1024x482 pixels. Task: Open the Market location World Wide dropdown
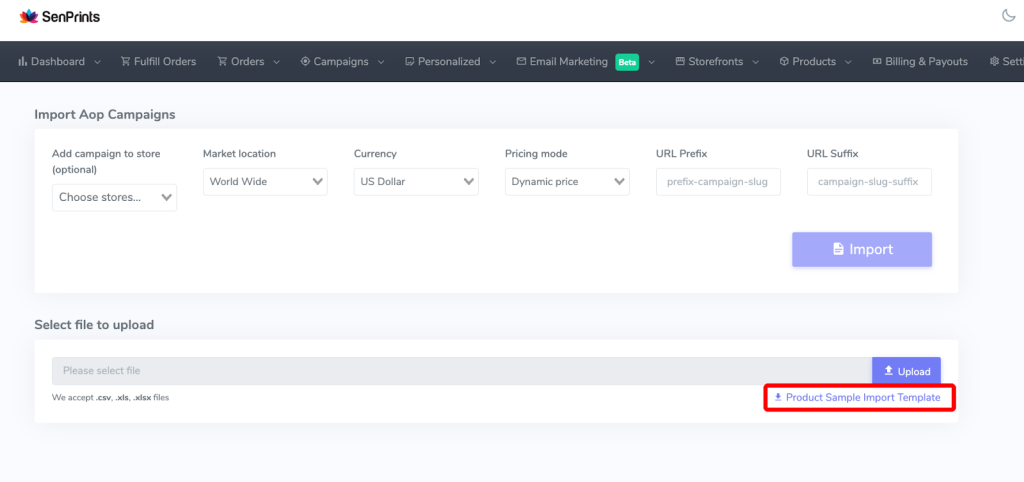point(265,182)
